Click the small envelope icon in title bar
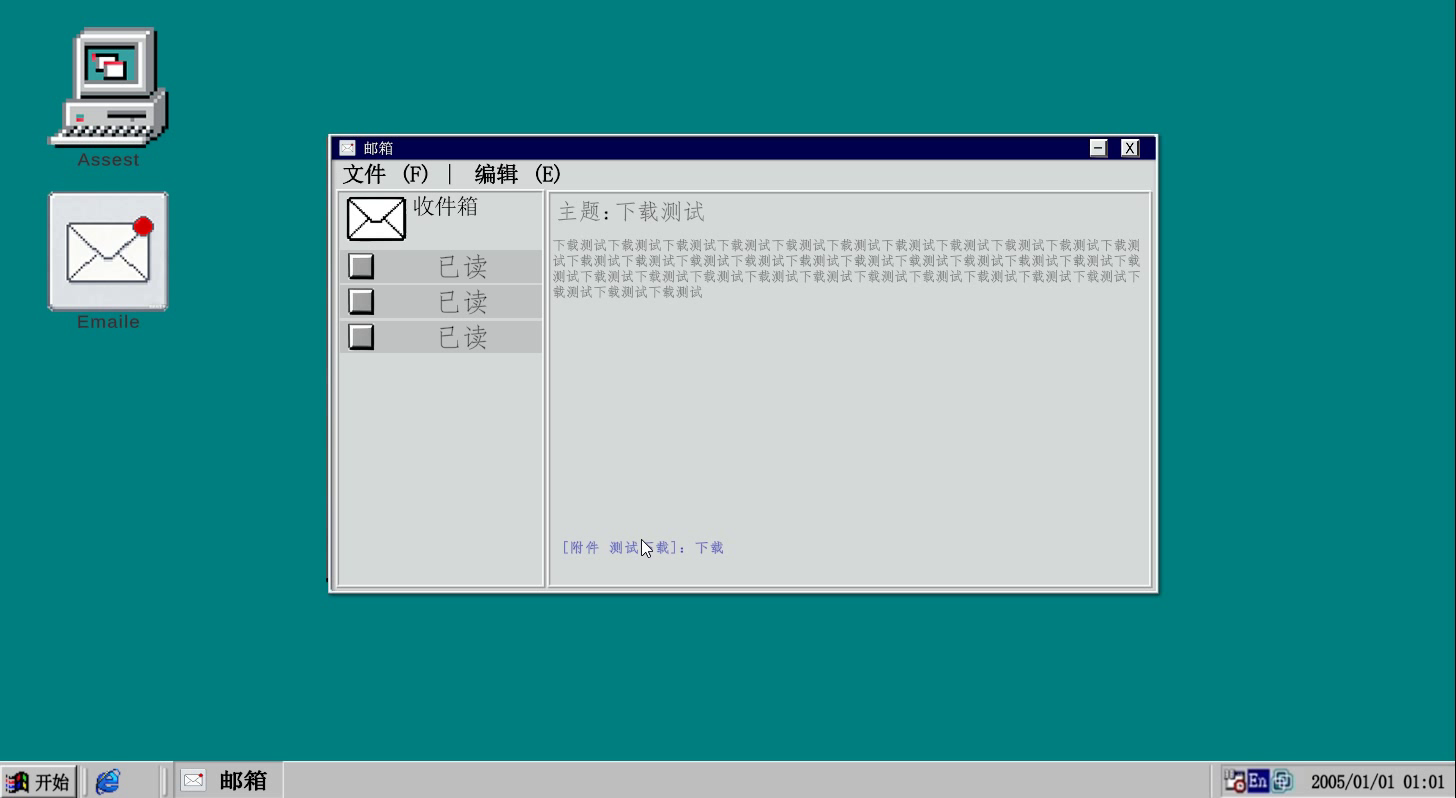 [347, 148]
